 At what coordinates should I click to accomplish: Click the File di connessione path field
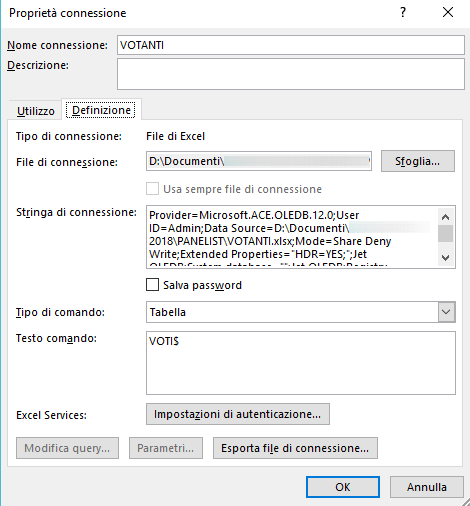coord(259,161)
